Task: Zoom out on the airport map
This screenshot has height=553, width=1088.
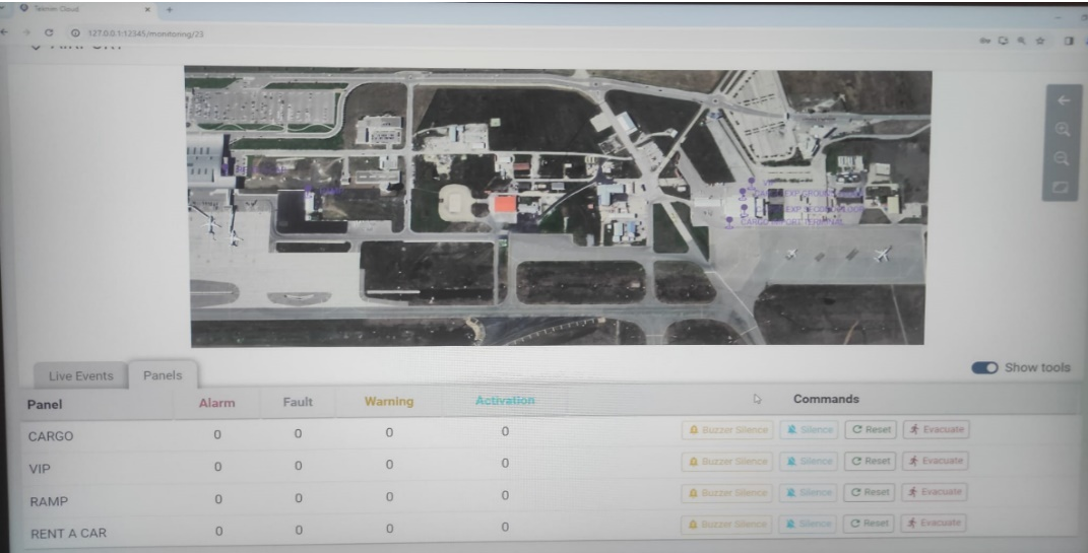Action: (1062, 158)
